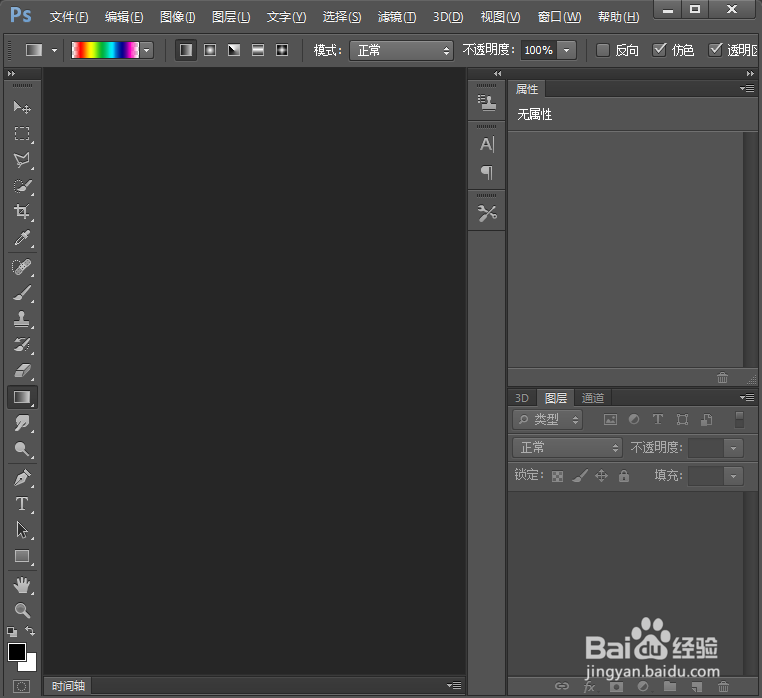The width and height of the screenshot is (762, 698).
Task: Choose Radial gradient style
Action: [x=210, y=50]
